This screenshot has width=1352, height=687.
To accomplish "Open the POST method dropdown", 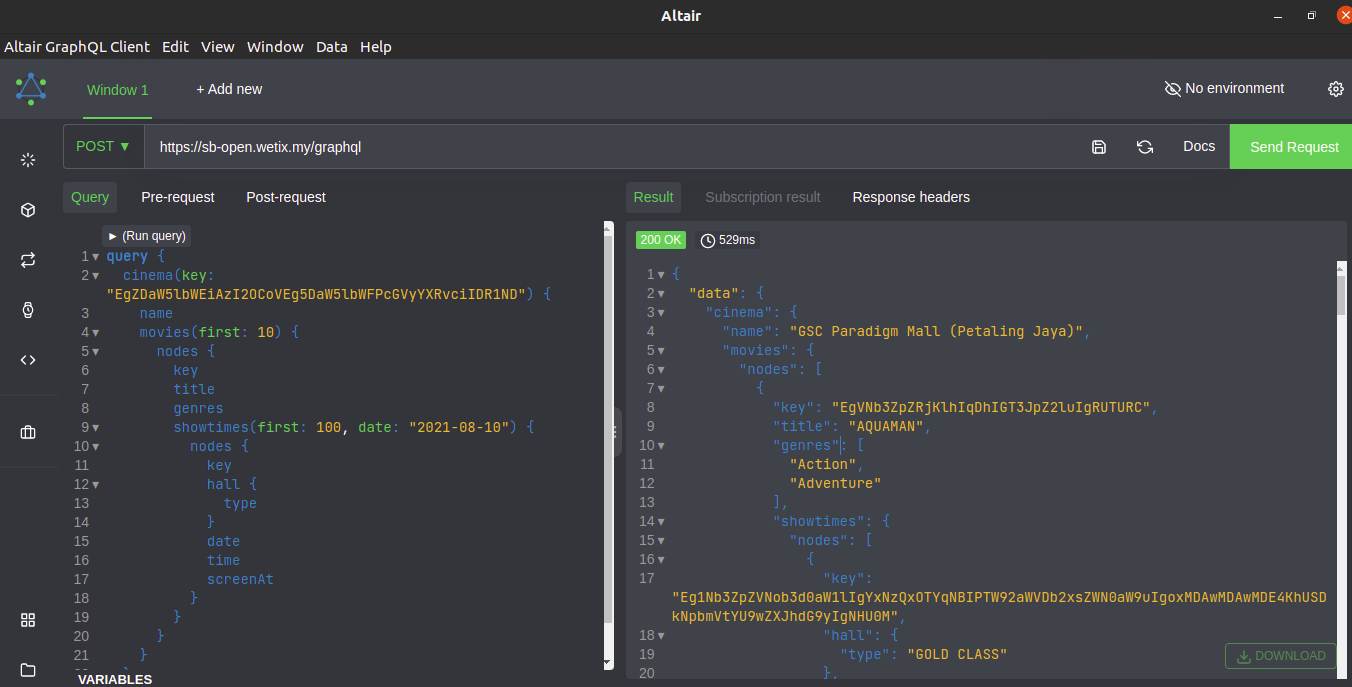I will 104,146.
